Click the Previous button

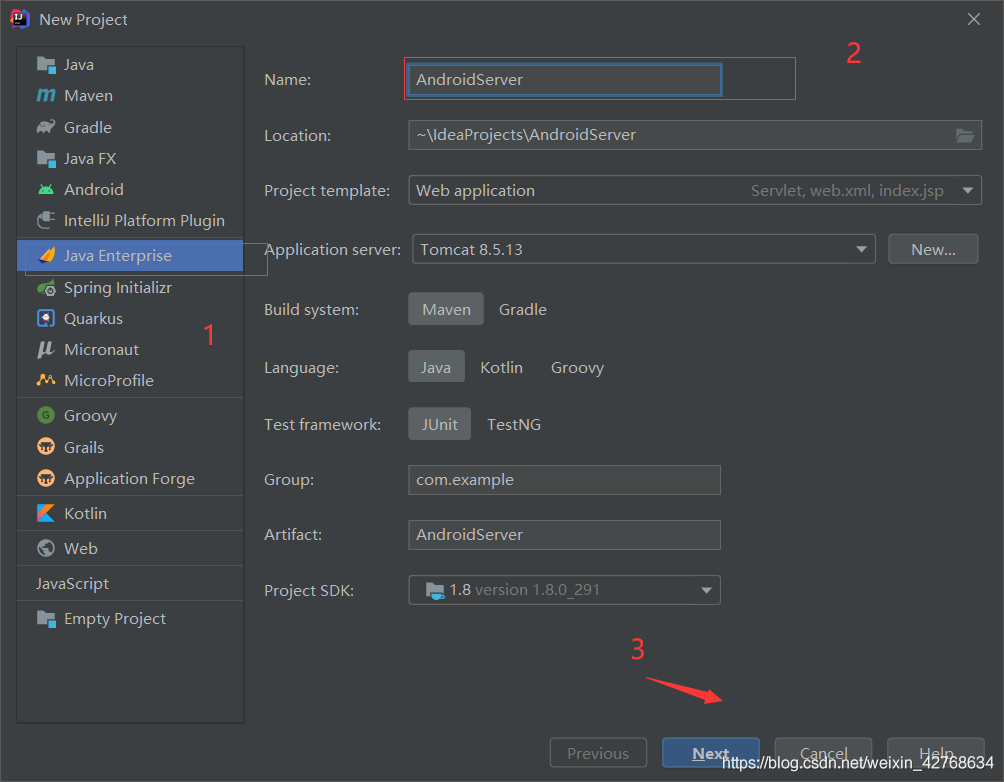(x=598, y=753)
